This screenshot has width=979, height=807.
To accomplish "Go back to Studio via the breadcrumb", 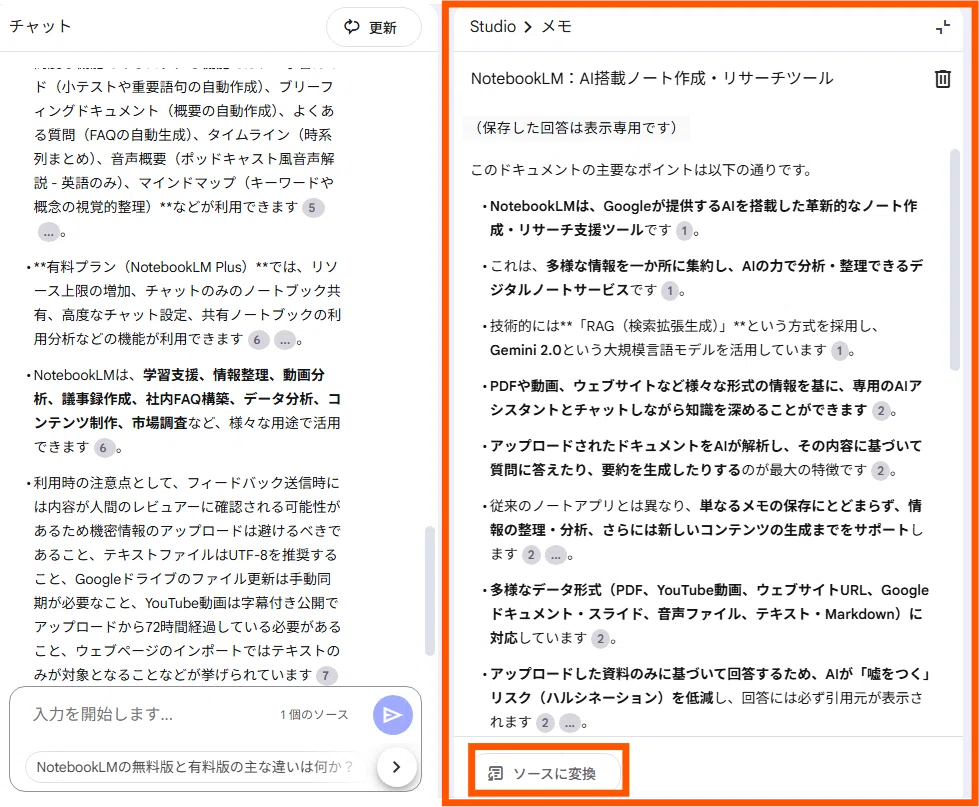I will pos(493,27).
